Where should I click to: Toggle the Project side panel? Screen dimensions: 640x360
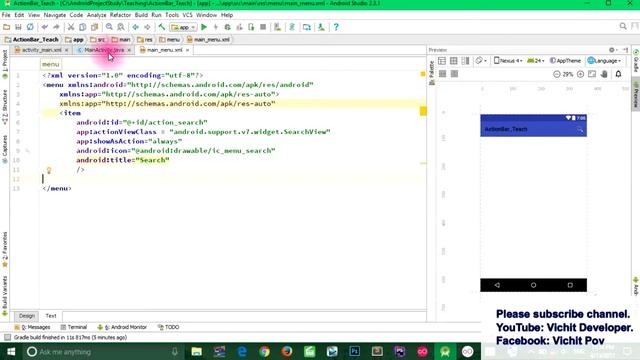(x=5, y=64)
